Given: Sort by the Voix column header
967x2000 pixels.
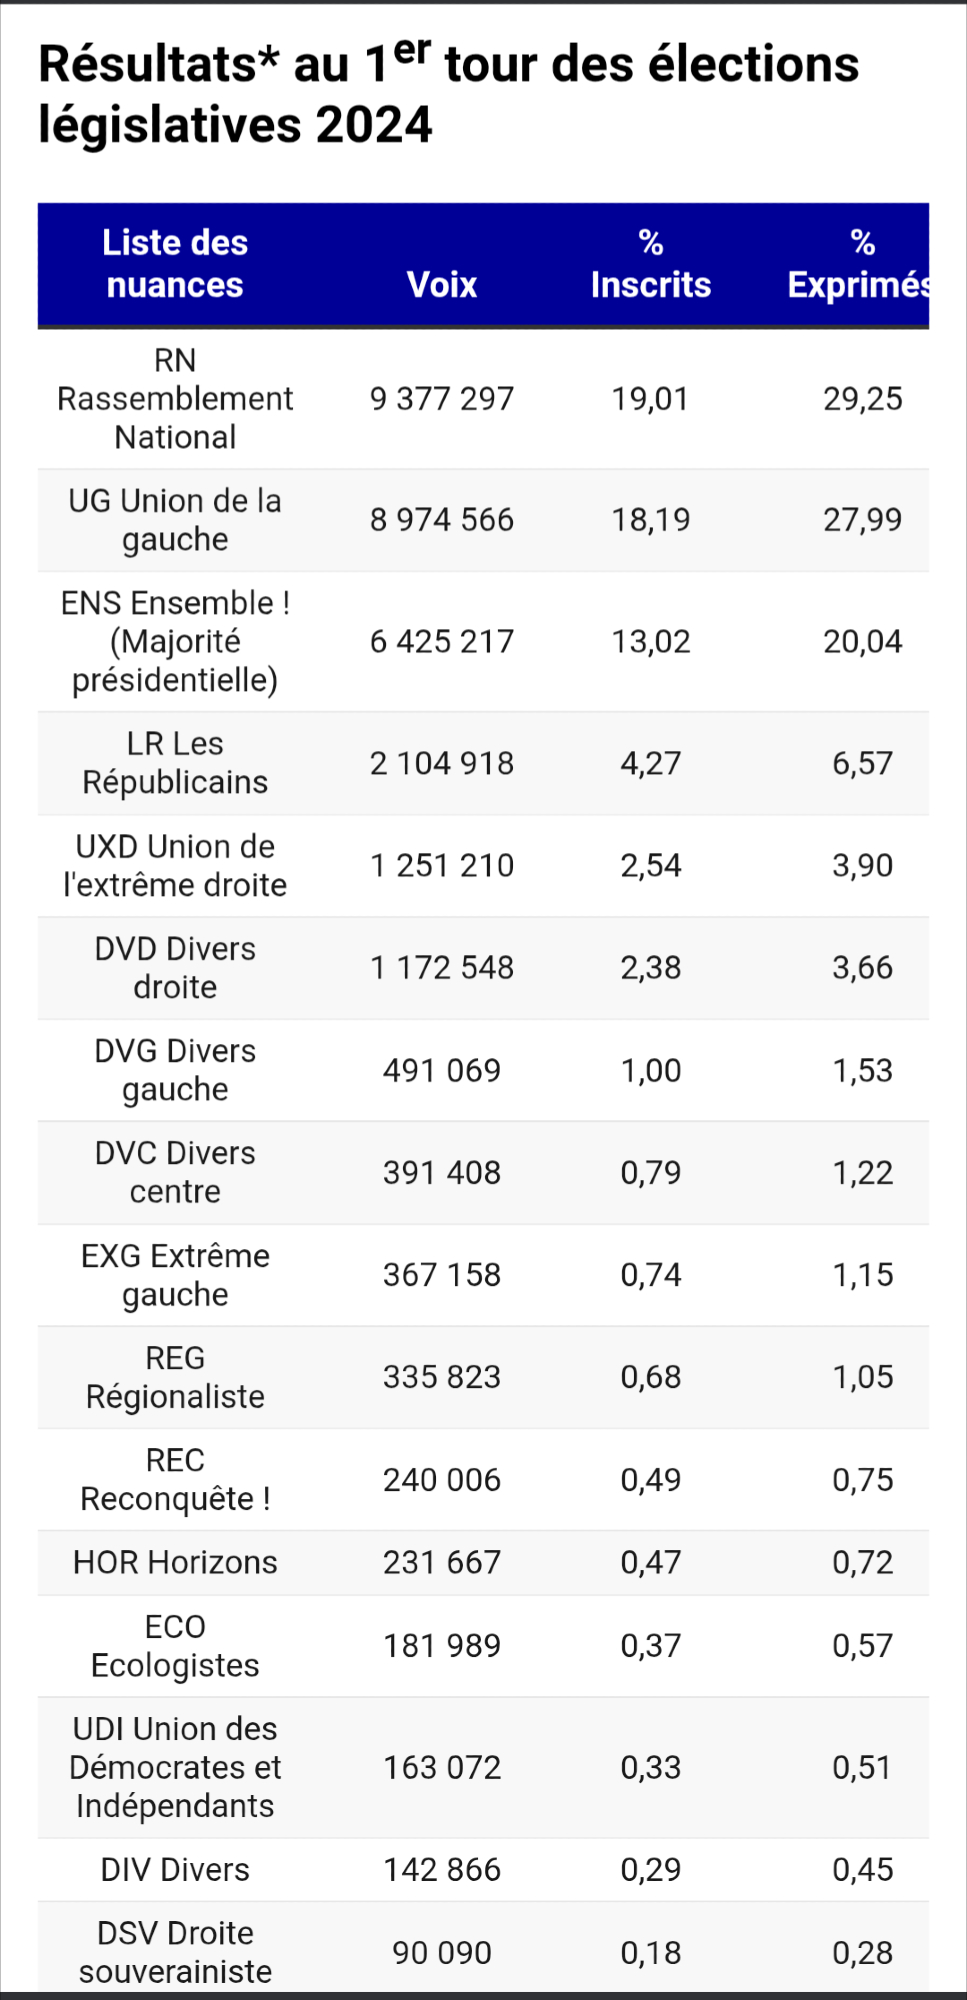Looking at the screenshot, I should point(441,285).
